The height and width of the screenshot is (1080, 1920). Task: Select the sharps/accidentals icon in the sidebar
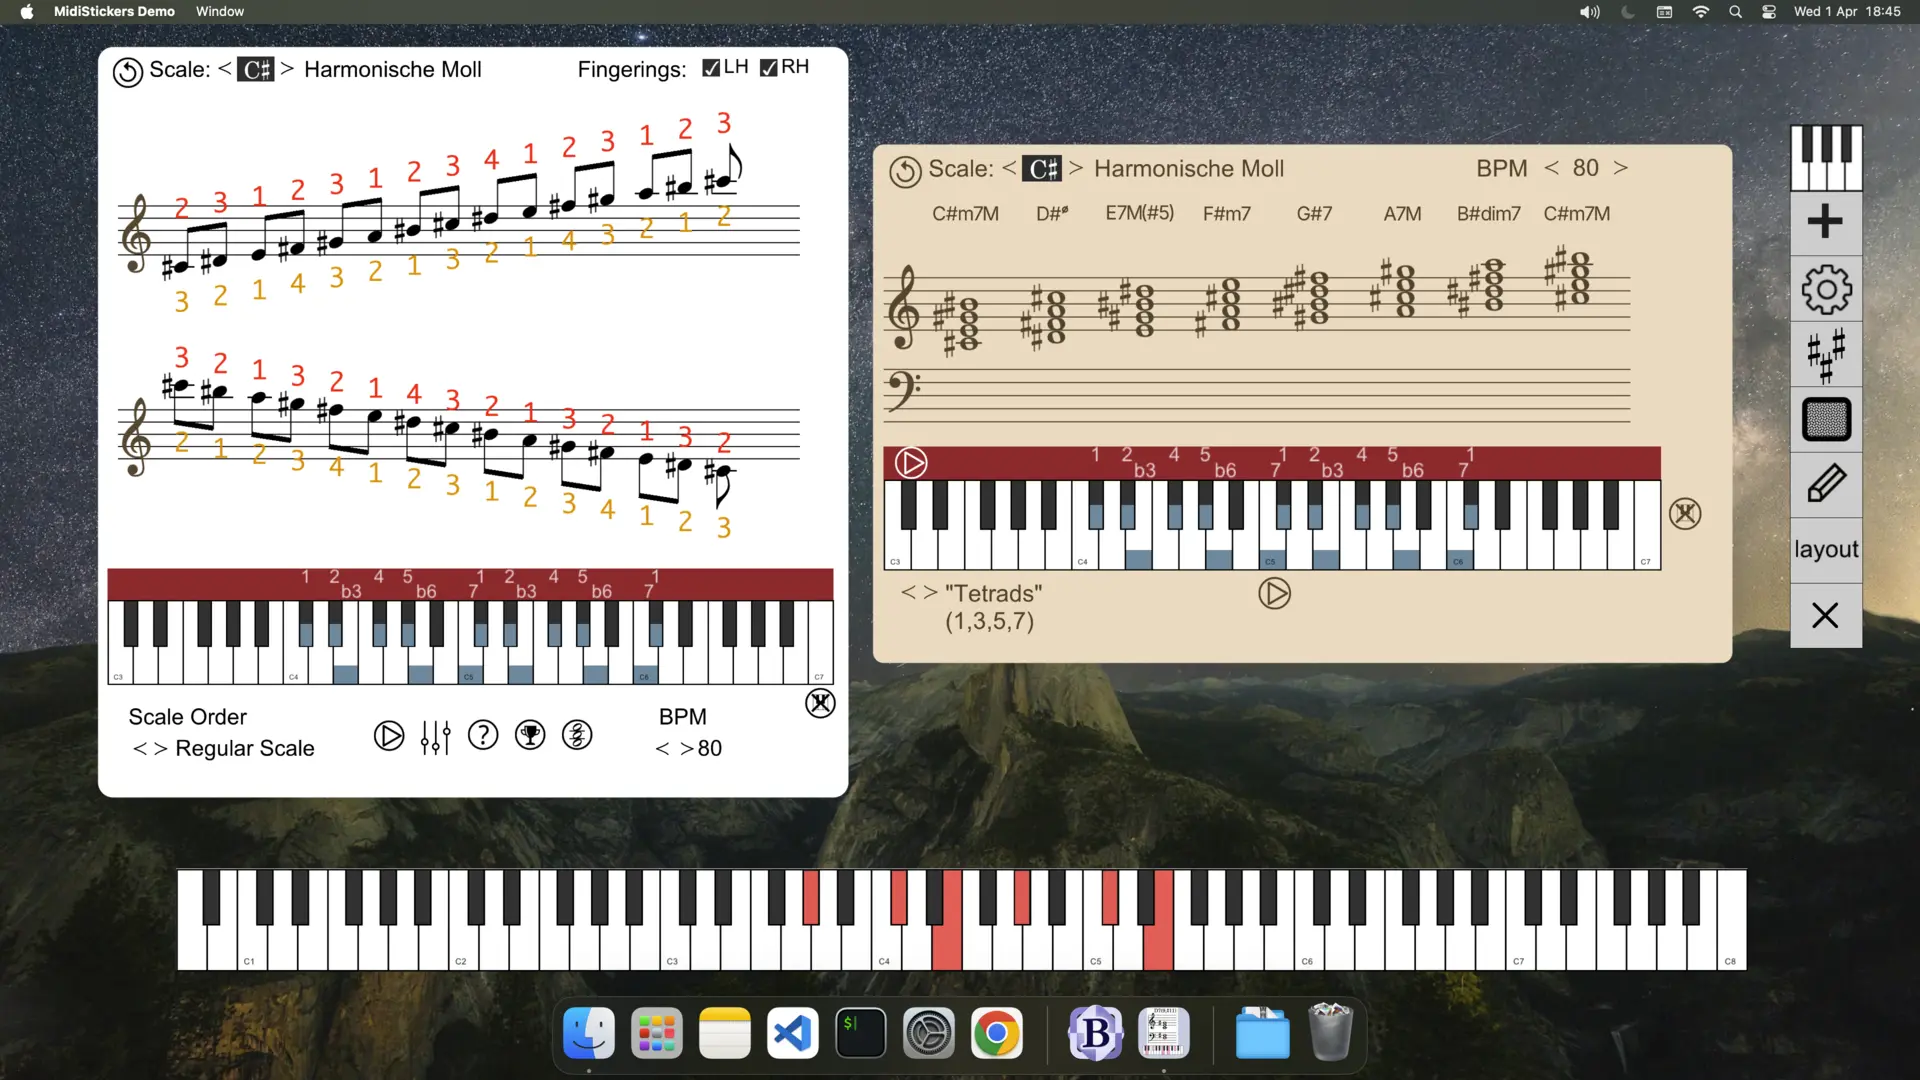click(x=1826, y=354)
